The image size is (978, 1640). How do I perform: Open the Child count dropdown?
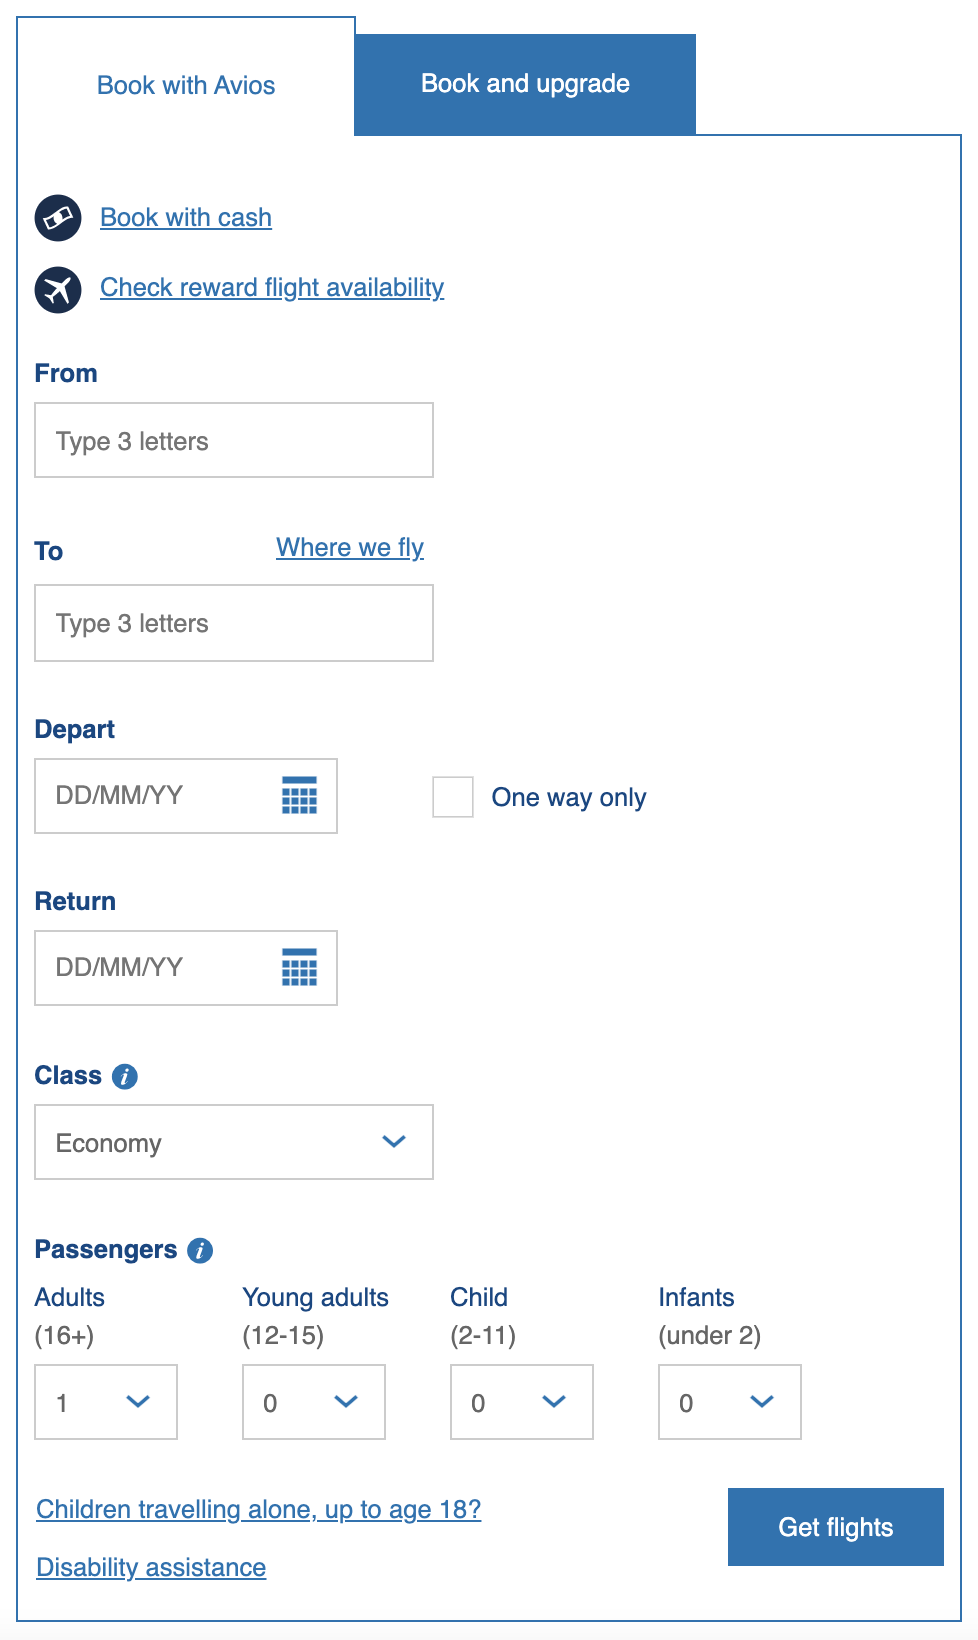pos(522,1402)
